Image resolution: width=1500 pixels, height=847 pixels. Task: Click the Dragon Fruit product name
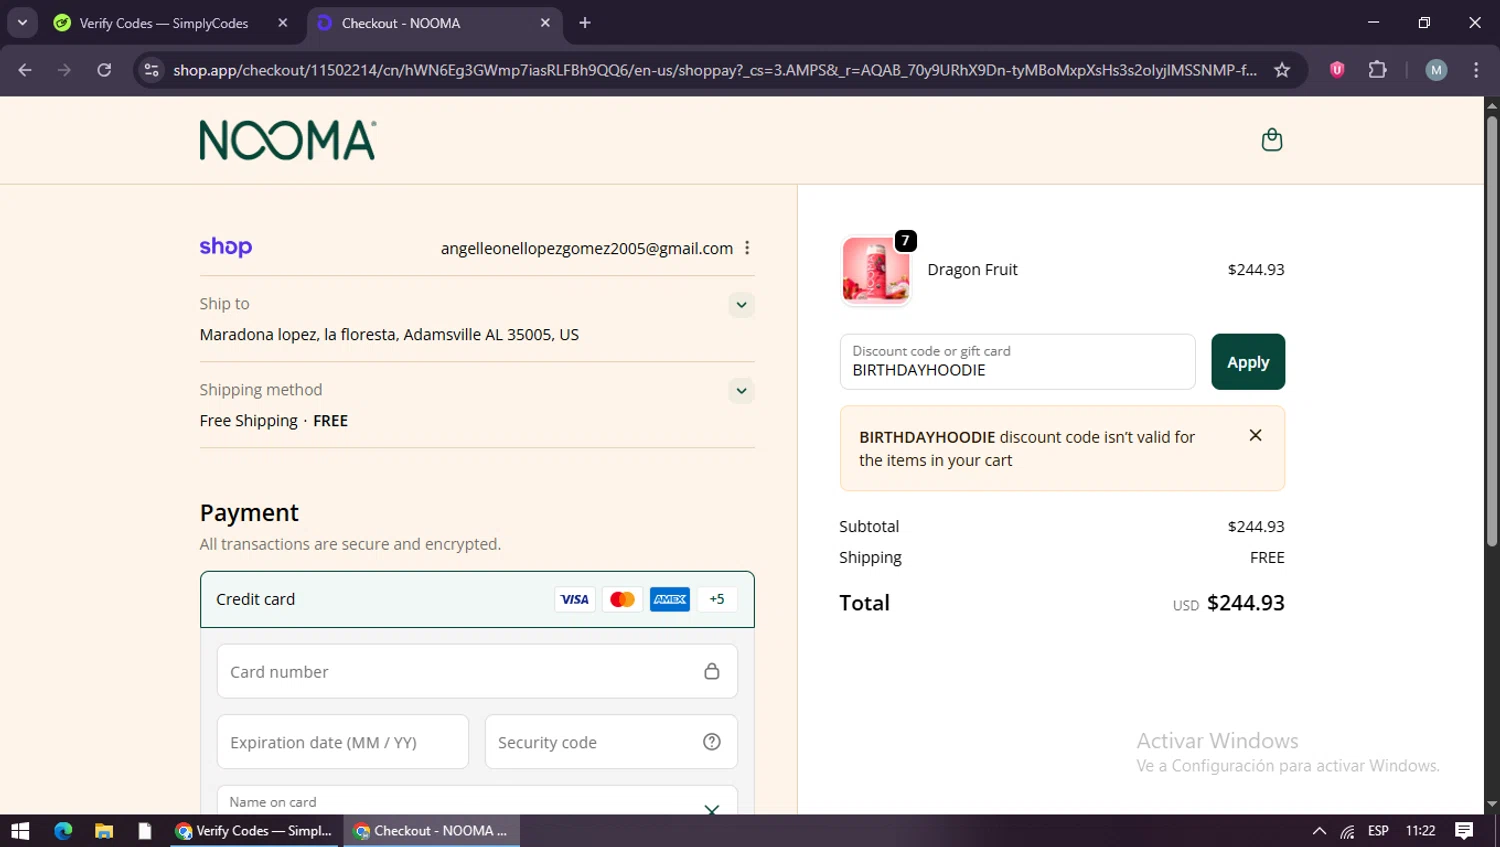tap(972, 270)
